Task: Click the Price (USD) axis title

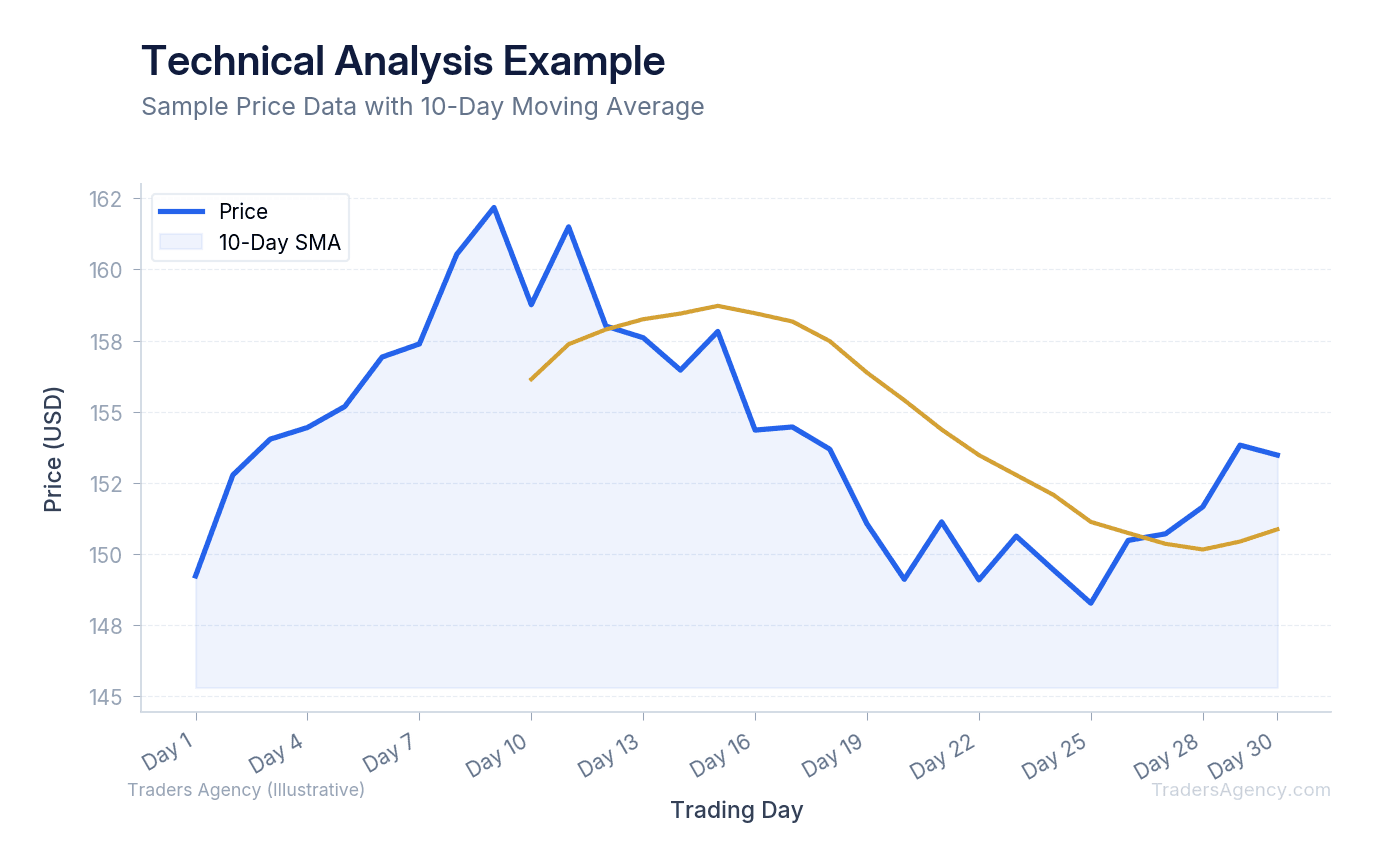Action: tap(54, 449)
